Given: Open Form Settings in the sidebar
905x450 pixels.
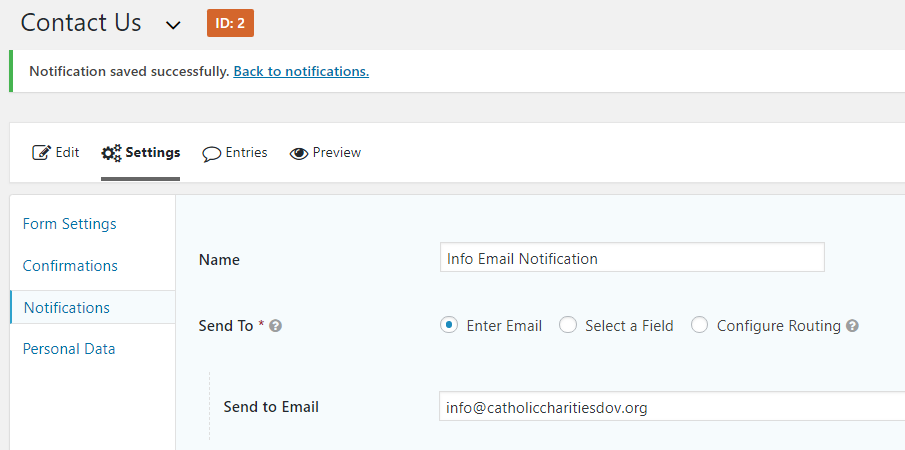Looking at the screenshot, I should point(69,224).
